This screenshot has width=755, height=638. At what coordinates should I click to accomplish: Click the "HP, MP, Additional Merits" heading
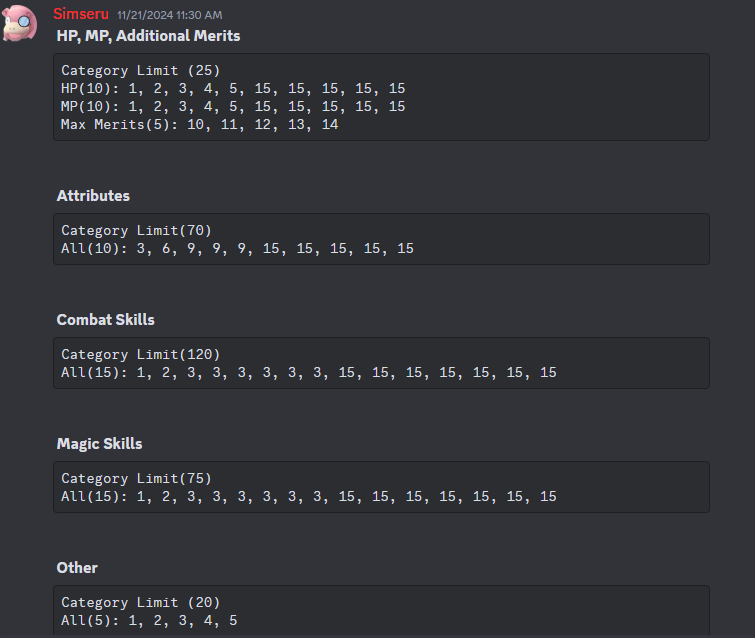(x=148, y=36)
